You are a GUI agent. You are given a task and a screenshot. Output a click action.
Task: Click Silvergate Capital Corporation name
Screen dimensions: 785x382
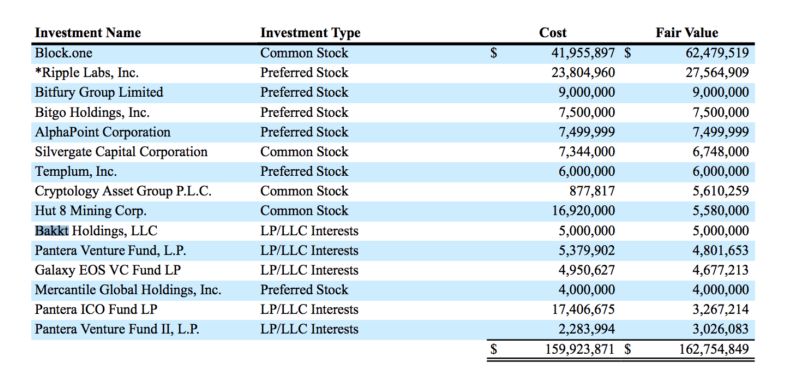[x=121, y=152]
